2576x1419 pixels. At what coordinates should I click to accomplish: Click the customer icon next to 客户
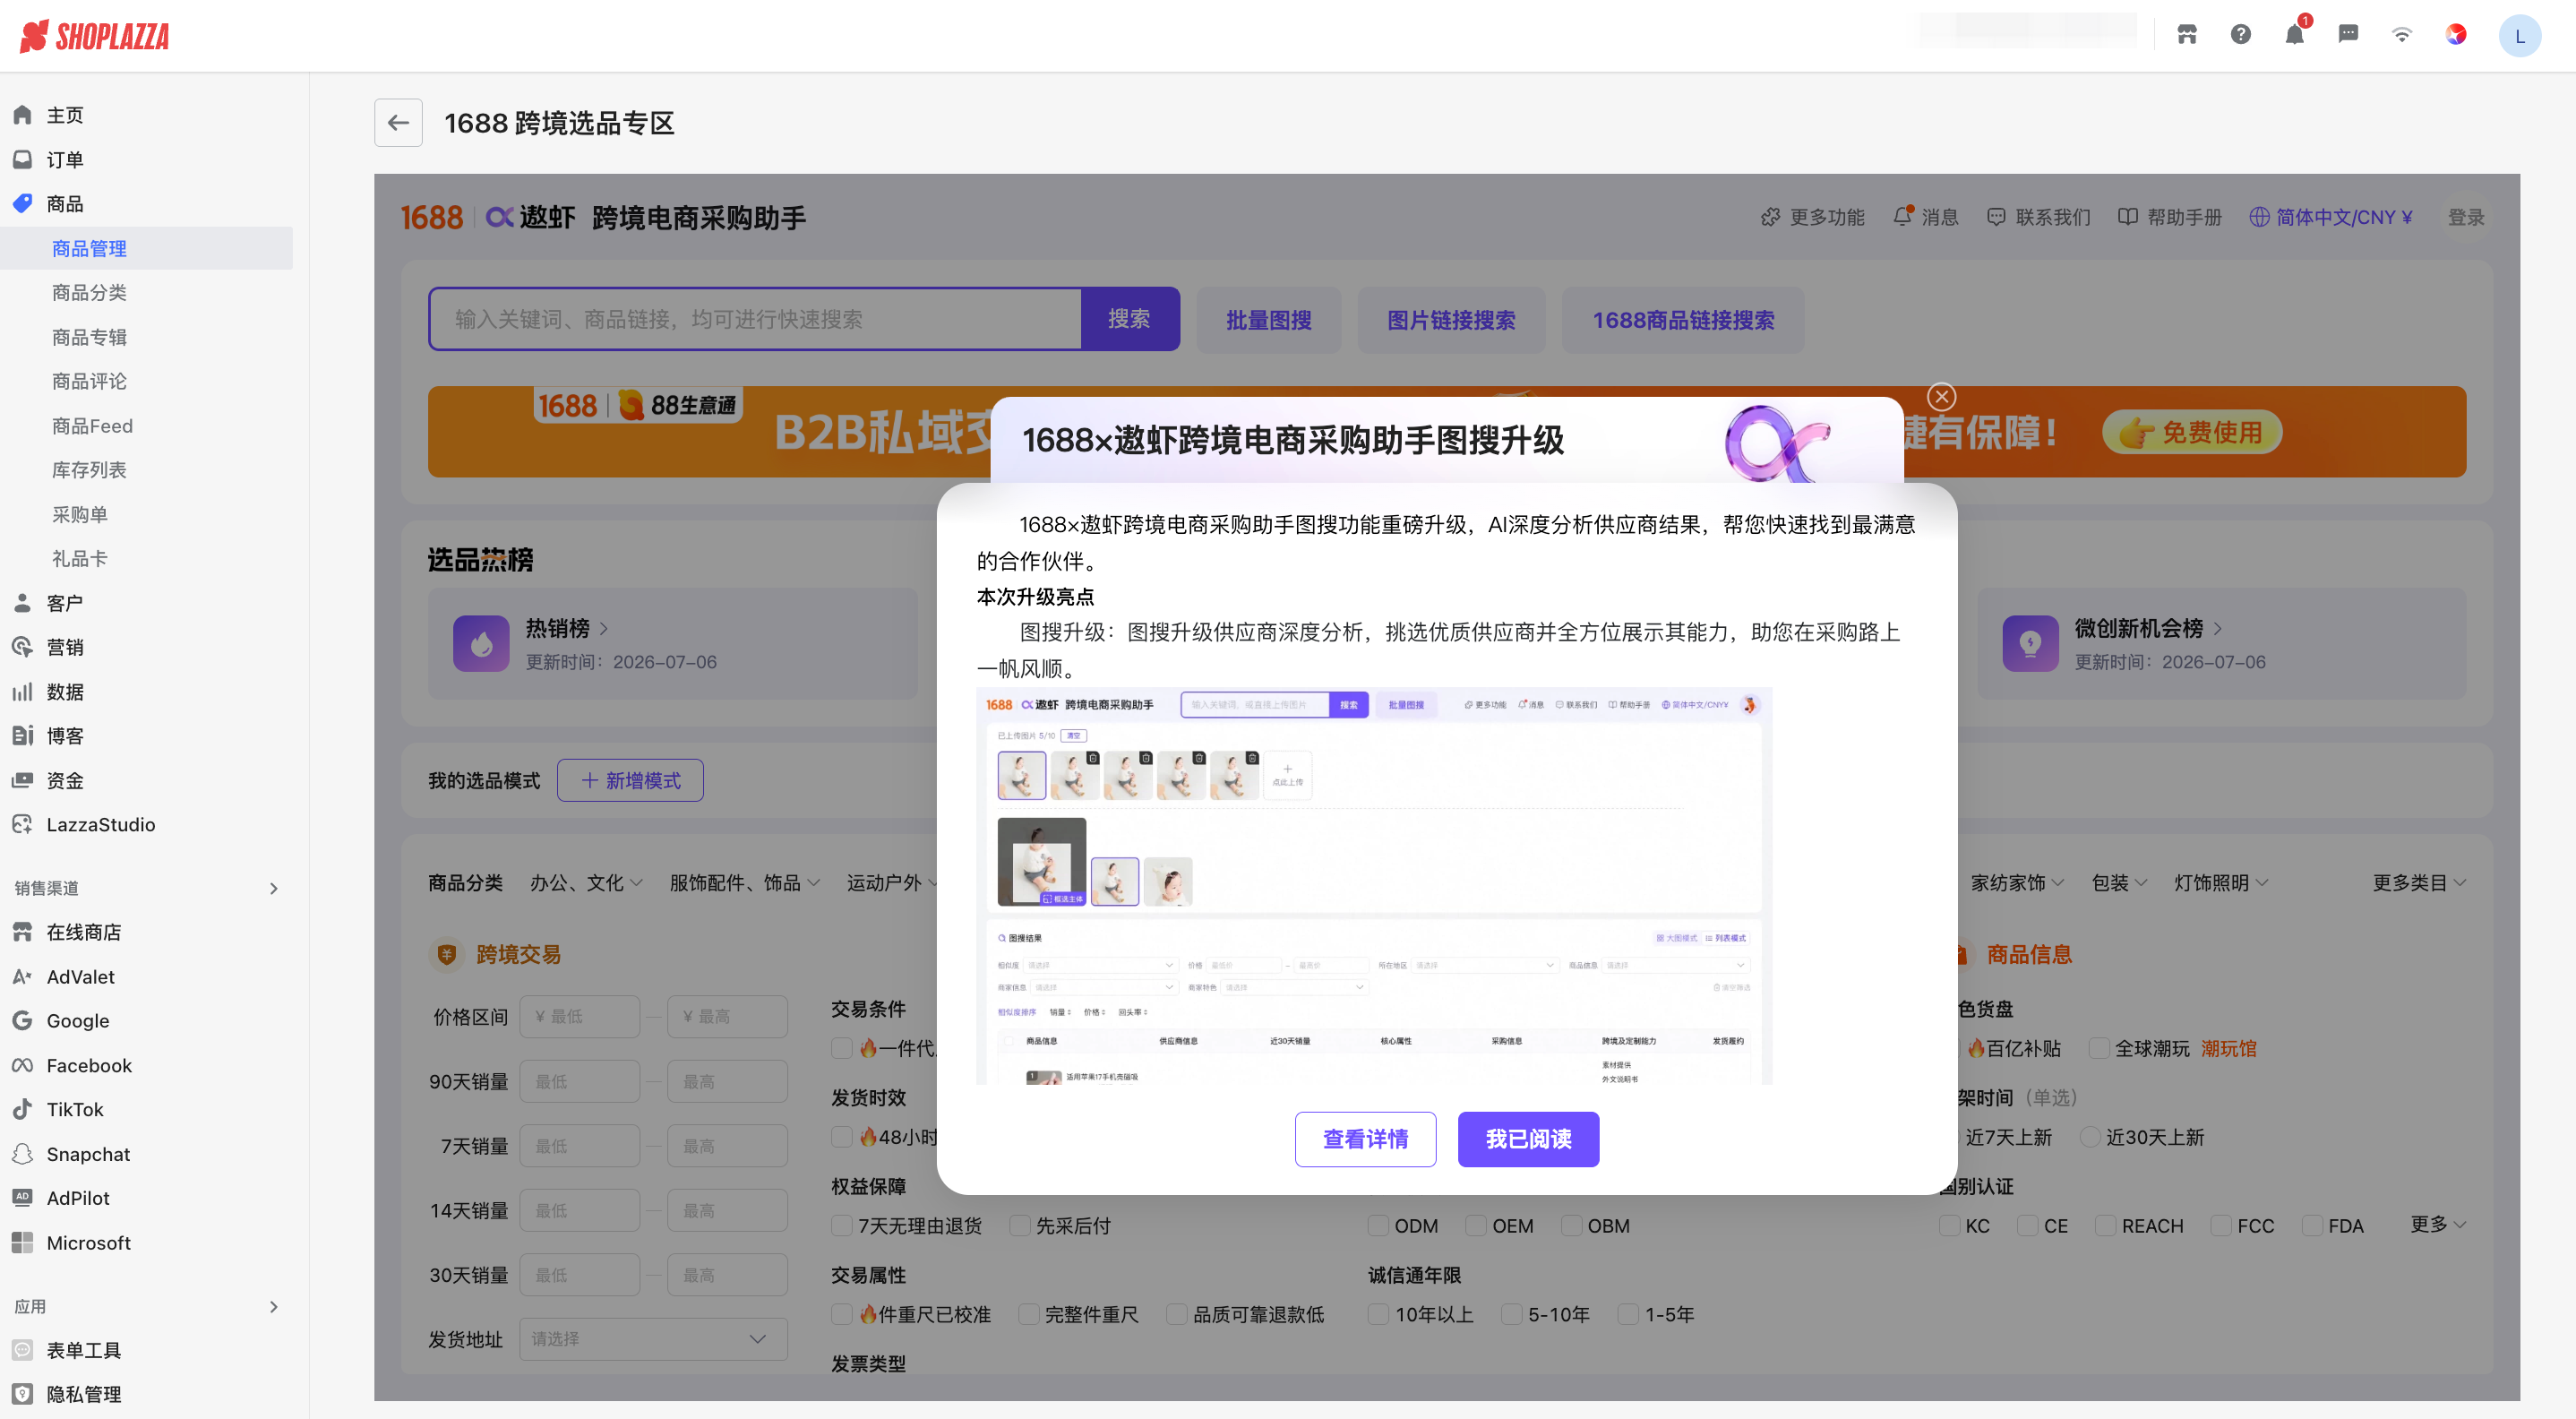23,602
